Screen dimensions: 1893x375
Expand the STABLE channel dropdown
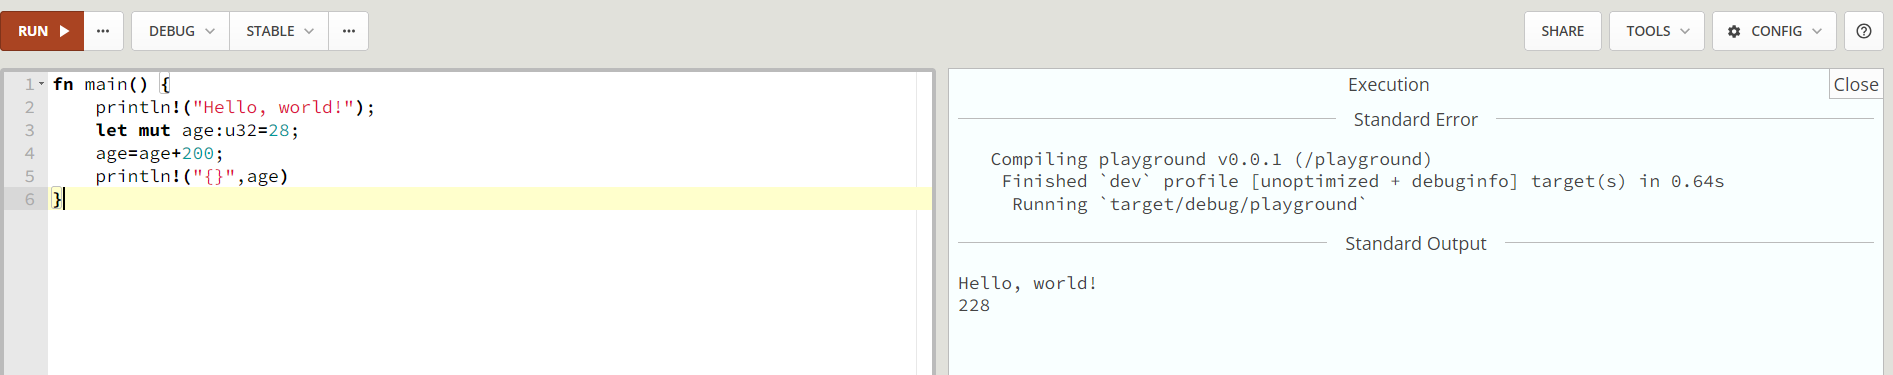tap(279, 31)
